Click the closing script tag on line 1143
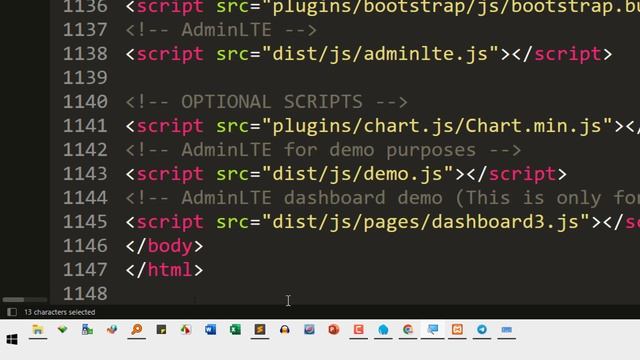640x360 pixels. click(517, 174)
